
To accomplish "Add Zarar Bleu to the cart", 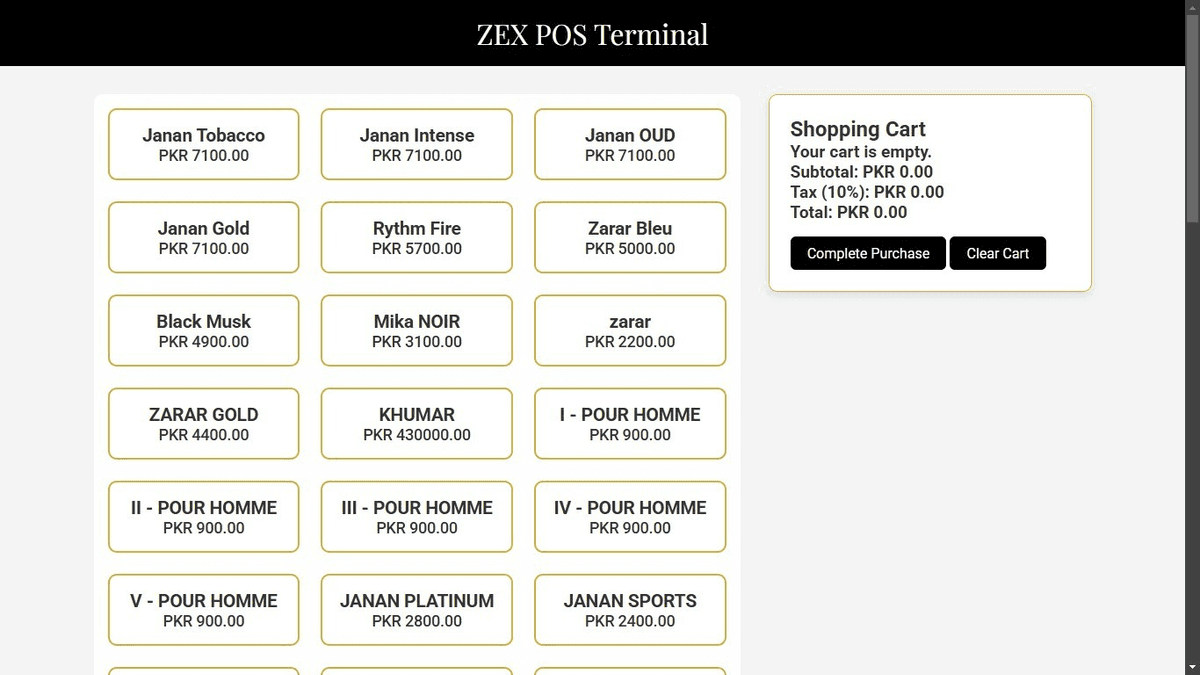I will [x=629, y=237].
